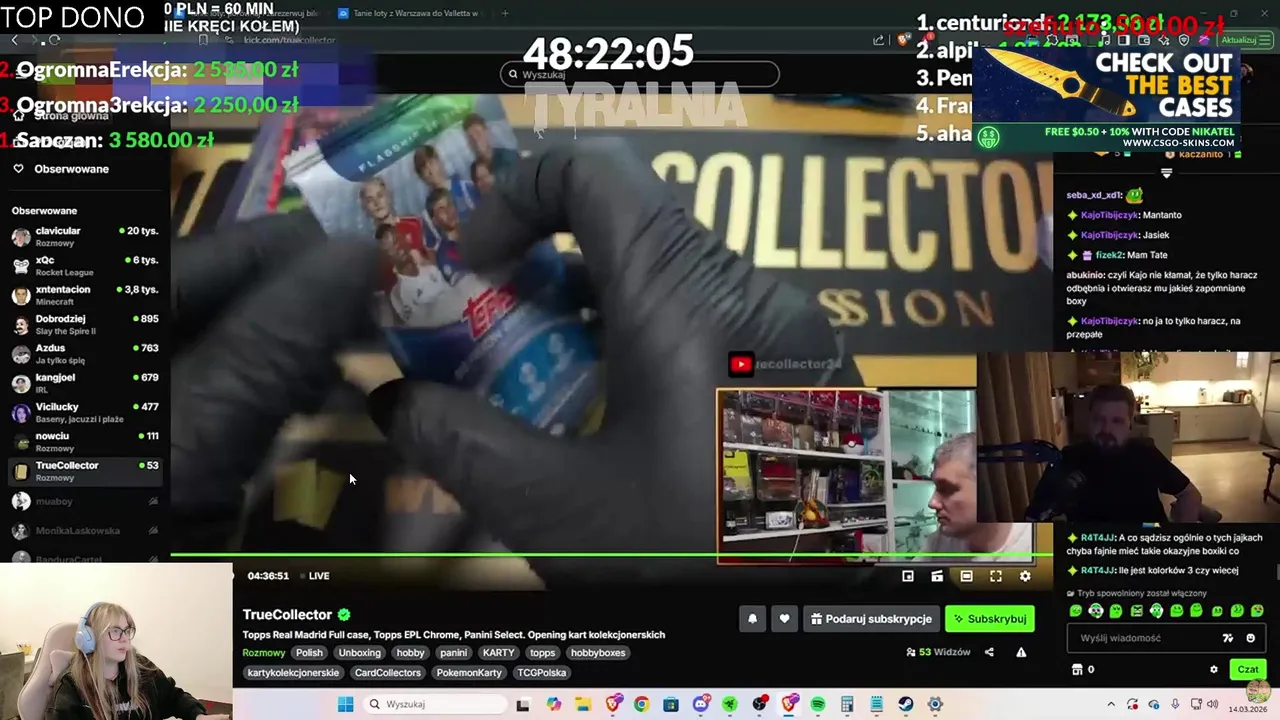Click Windows Start button
The height and width of the screenshot is (720, 1280).
(345, 704)
